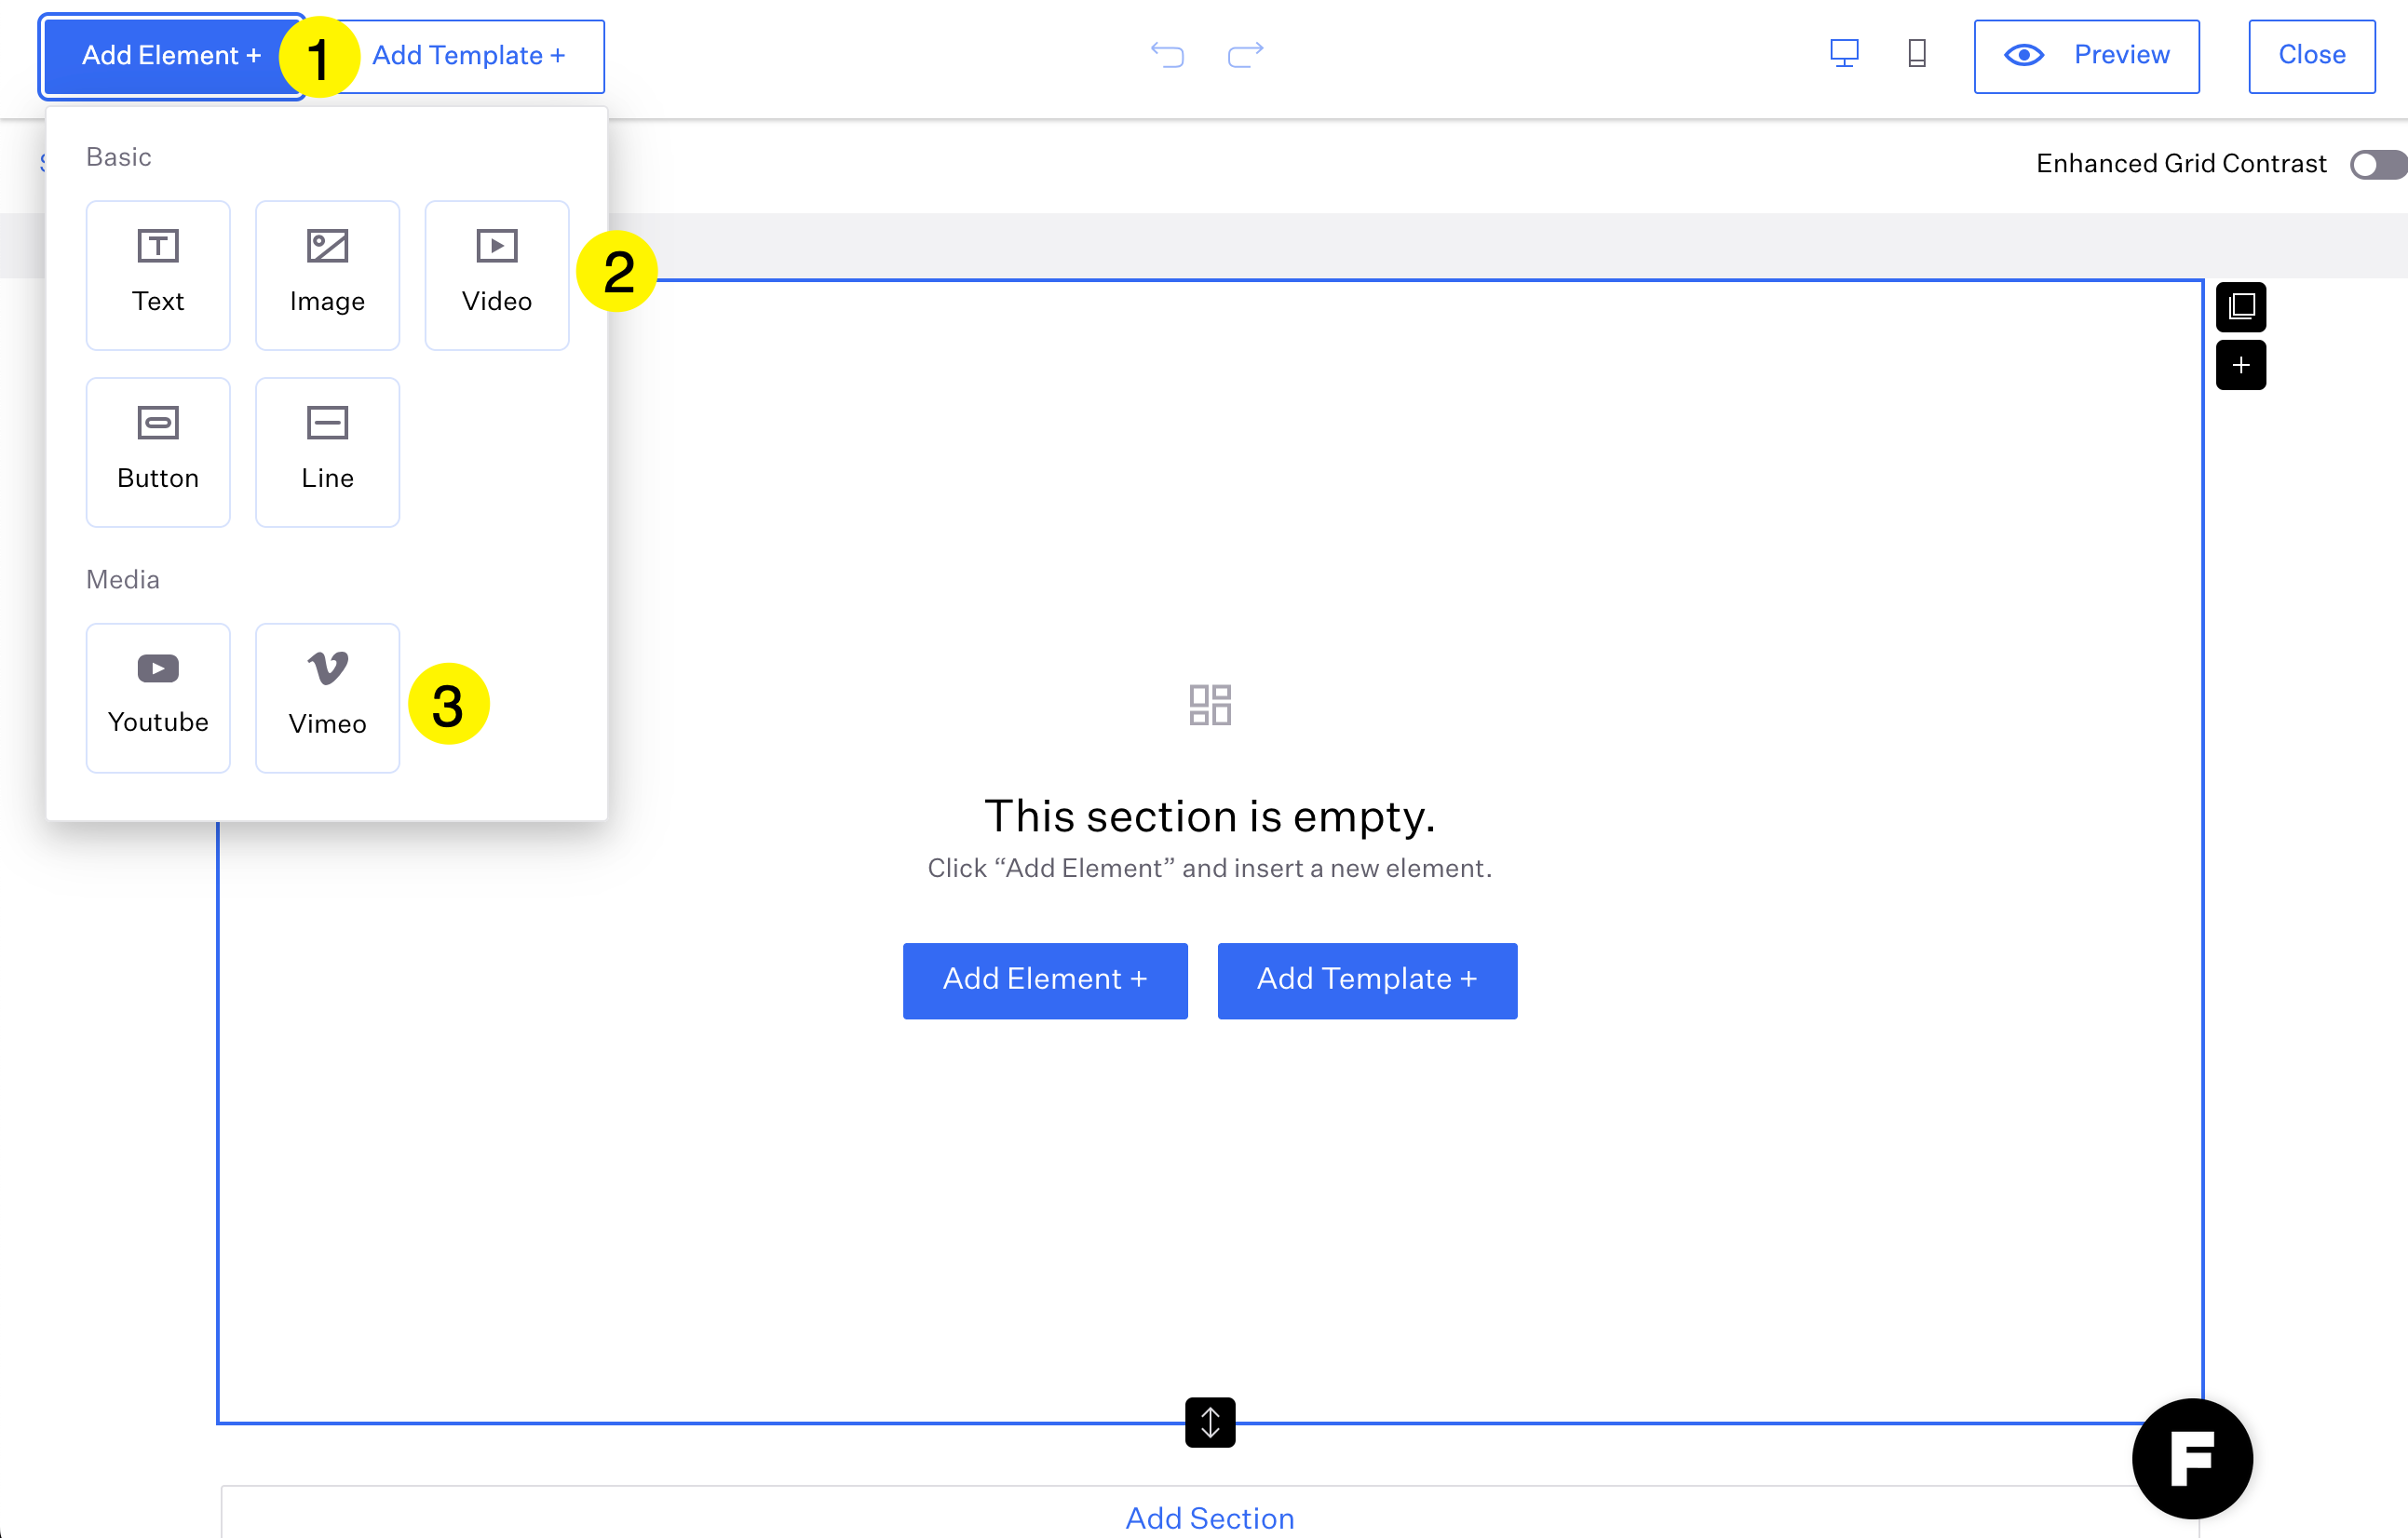Toggle Enhanced Grid Contrast switch
Viewport: 2408px width, 1538px height.
2376,164
